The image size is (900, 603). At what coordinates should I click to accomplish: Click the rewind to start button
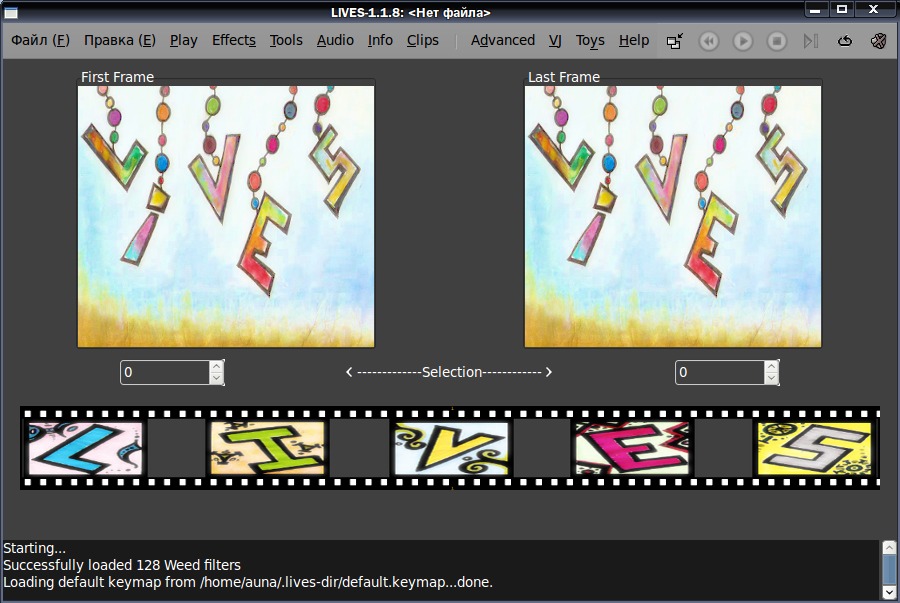coord(709,41)
